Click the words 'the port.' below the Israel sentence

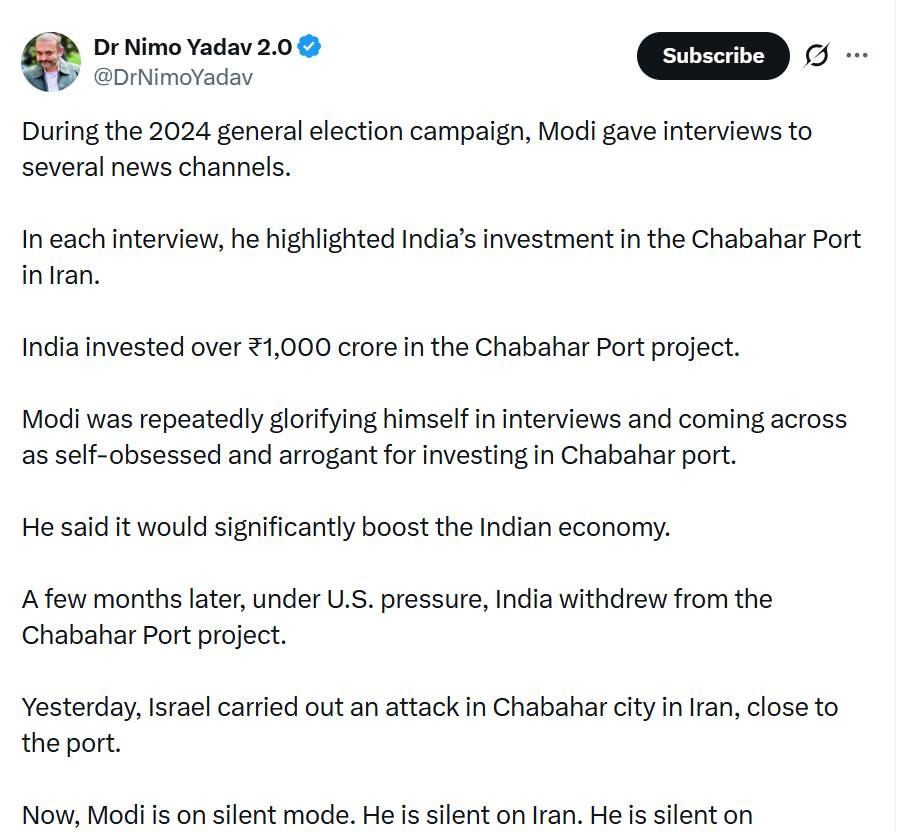[x=70, y=743]
